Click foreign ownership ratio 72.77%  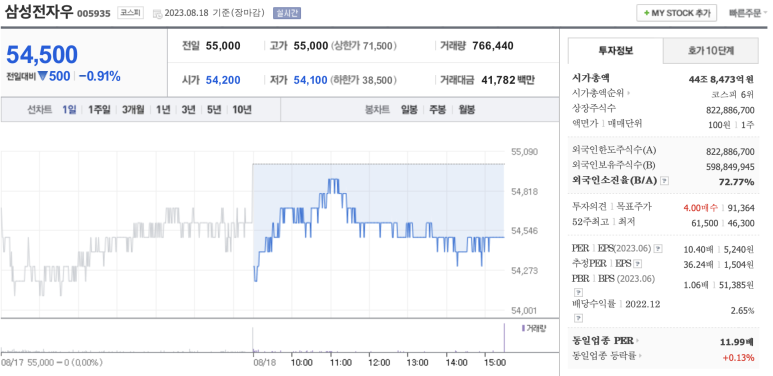point(737,182)
